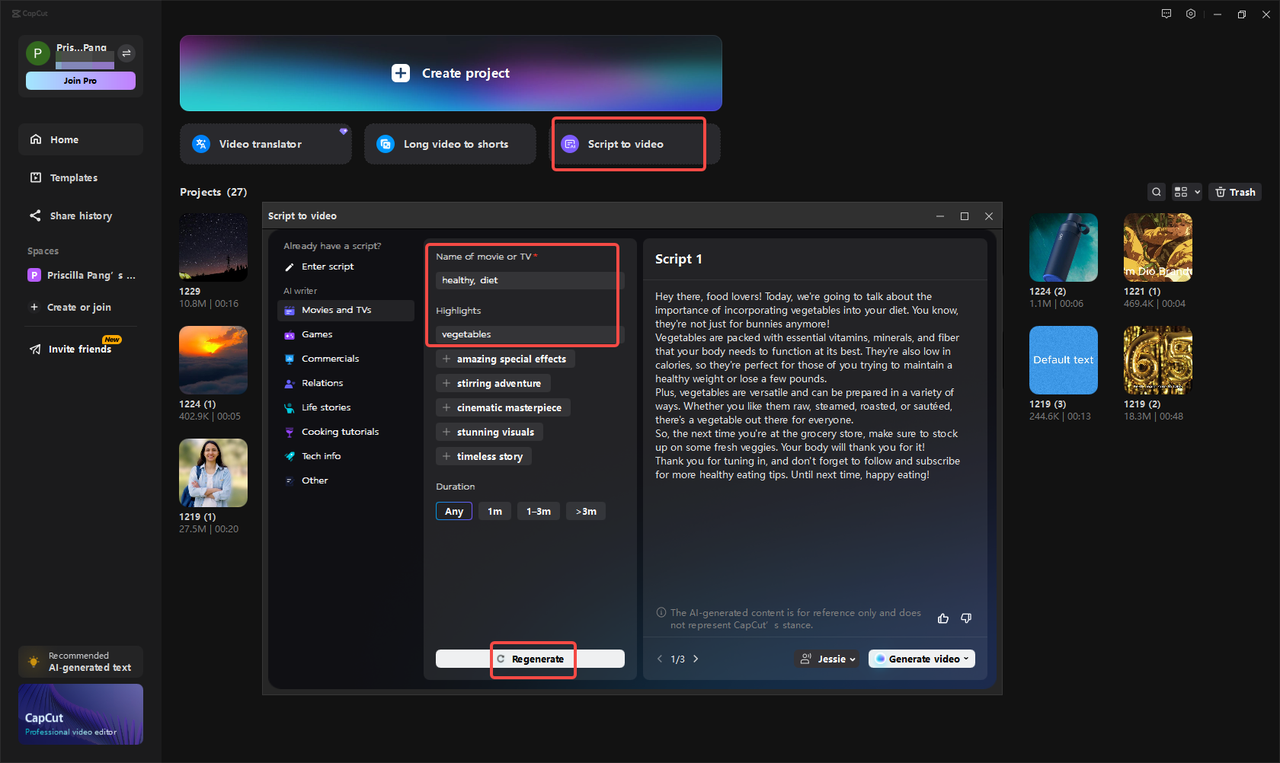Select Games AI writer category
1280x763 pixels.
pos(346,335)
